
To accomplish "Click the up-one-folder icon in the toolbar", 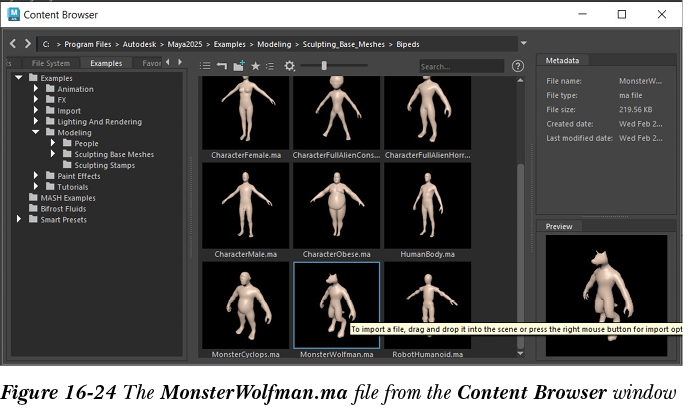I will click(x=221, y=66).
